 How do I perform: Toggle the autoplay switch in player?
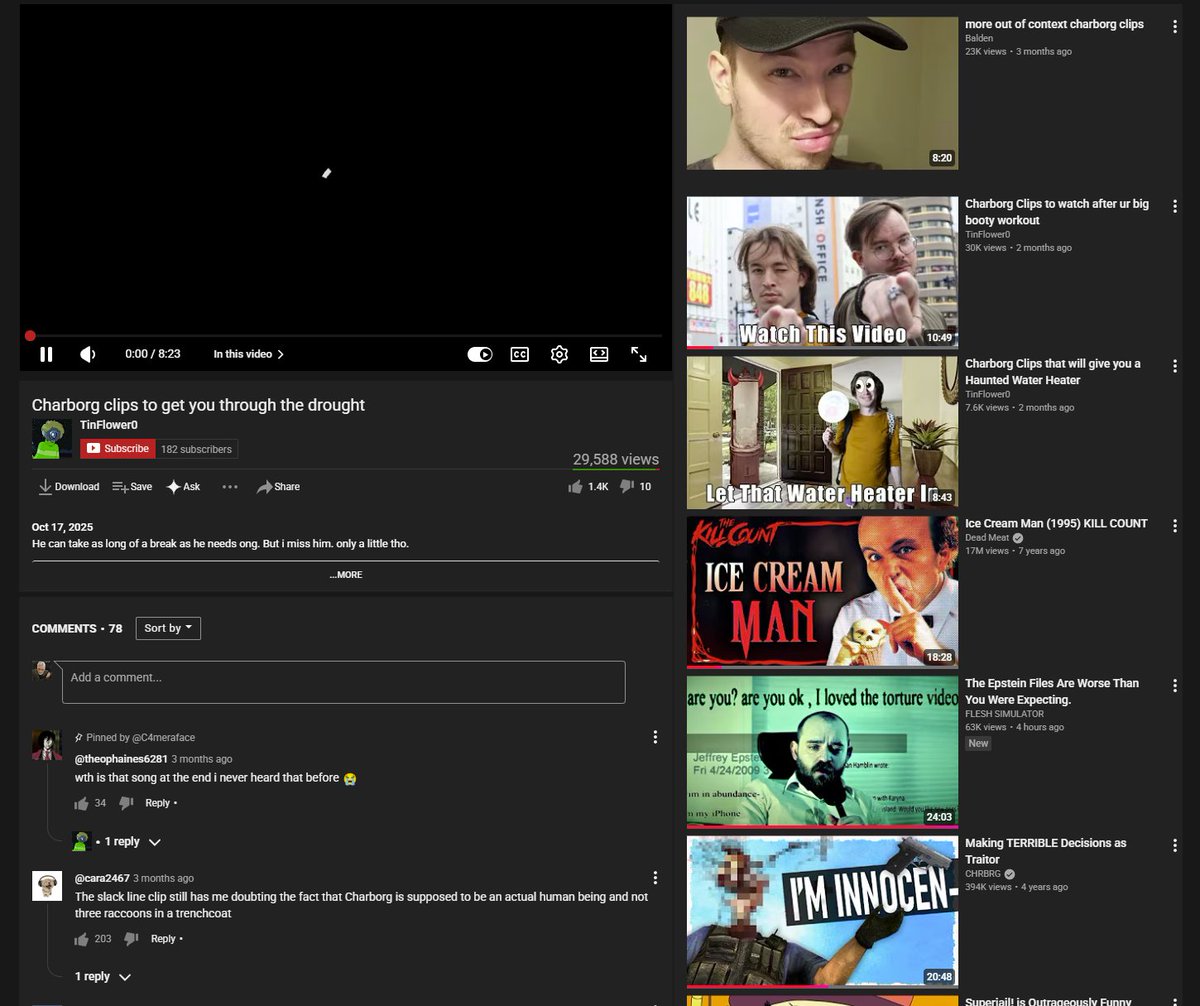point(480,354)
